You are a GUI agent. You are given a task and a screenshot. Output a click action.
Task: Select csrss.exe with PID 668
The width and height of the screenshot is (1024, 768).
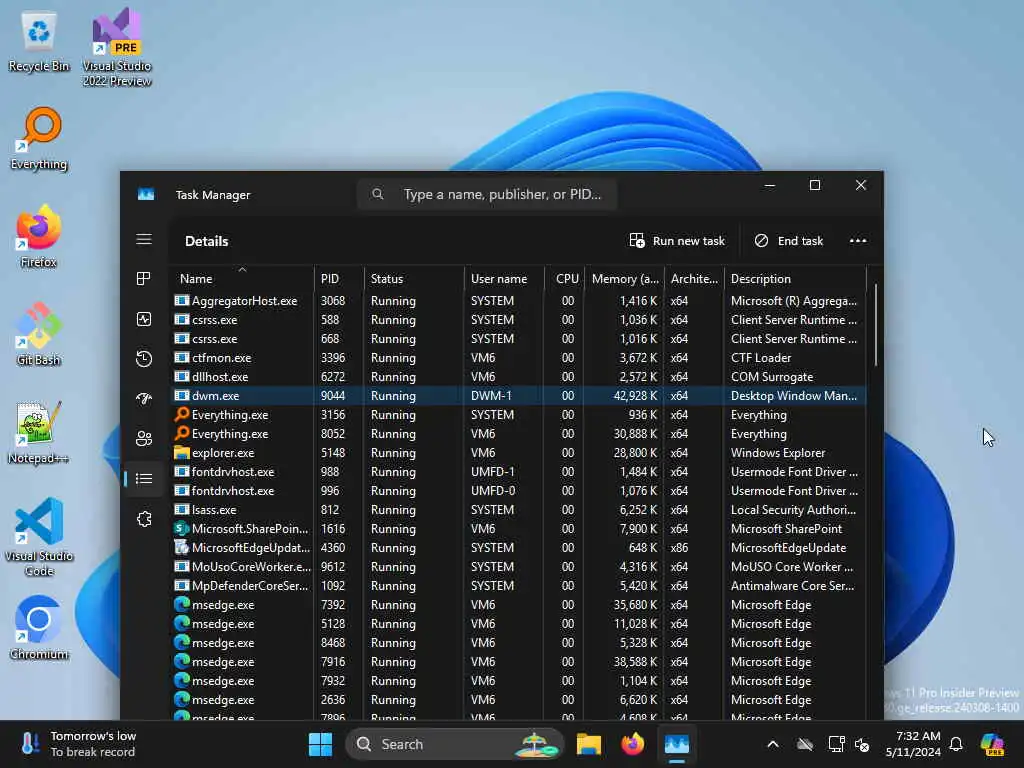tap(519, 339)
